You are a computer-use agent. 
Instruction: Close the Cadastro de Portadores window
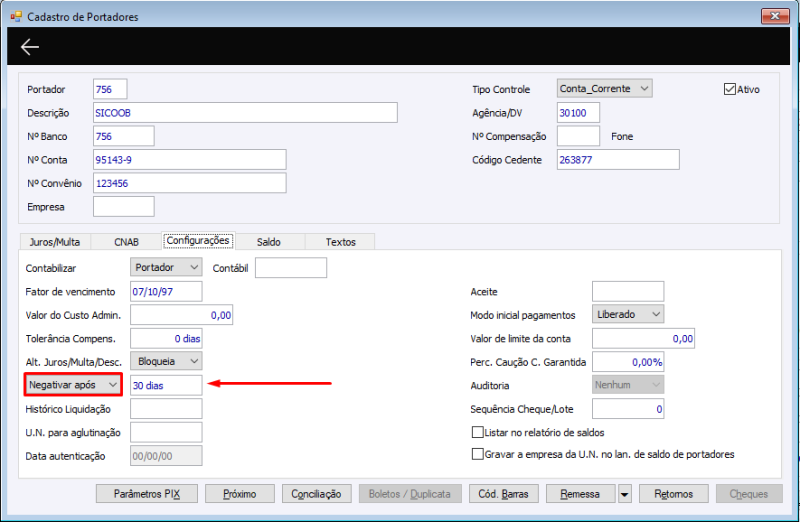(775, 16)
